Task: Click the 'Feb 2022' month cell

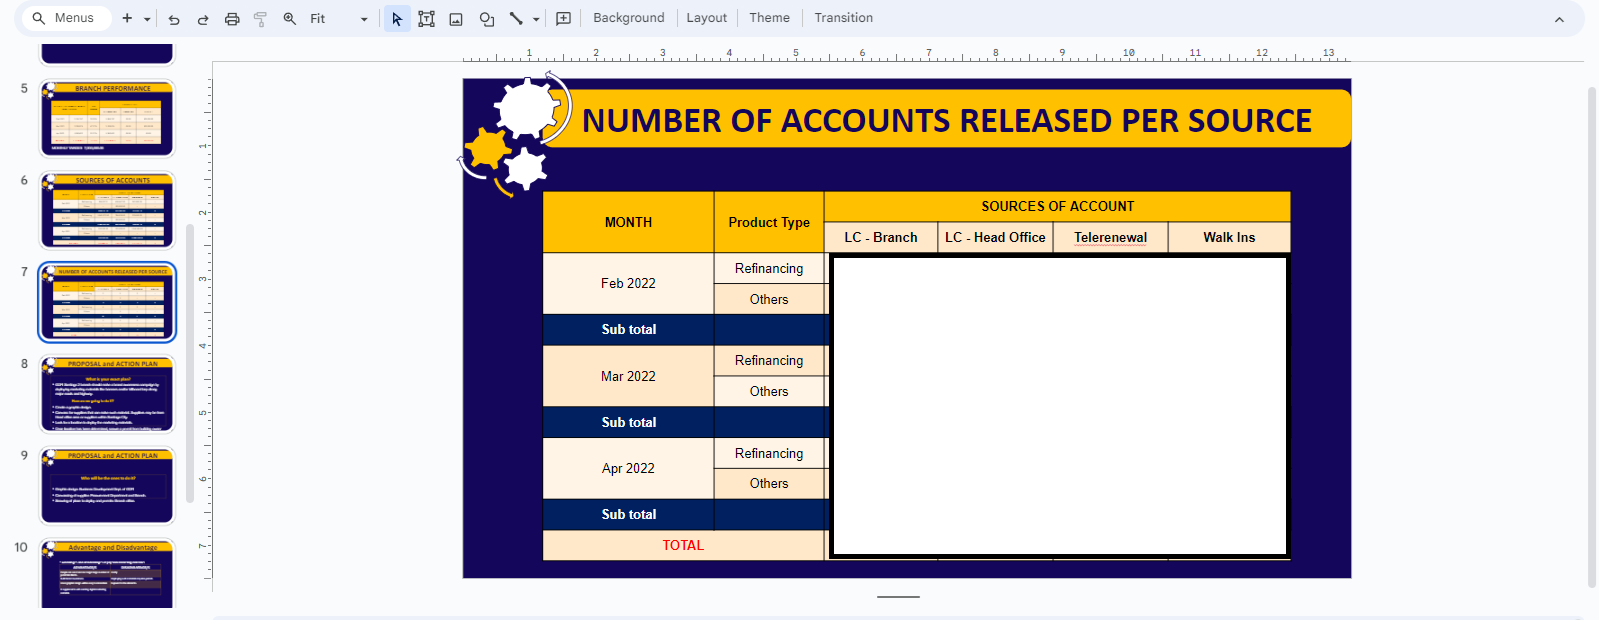Action: (x=628, y=283)
